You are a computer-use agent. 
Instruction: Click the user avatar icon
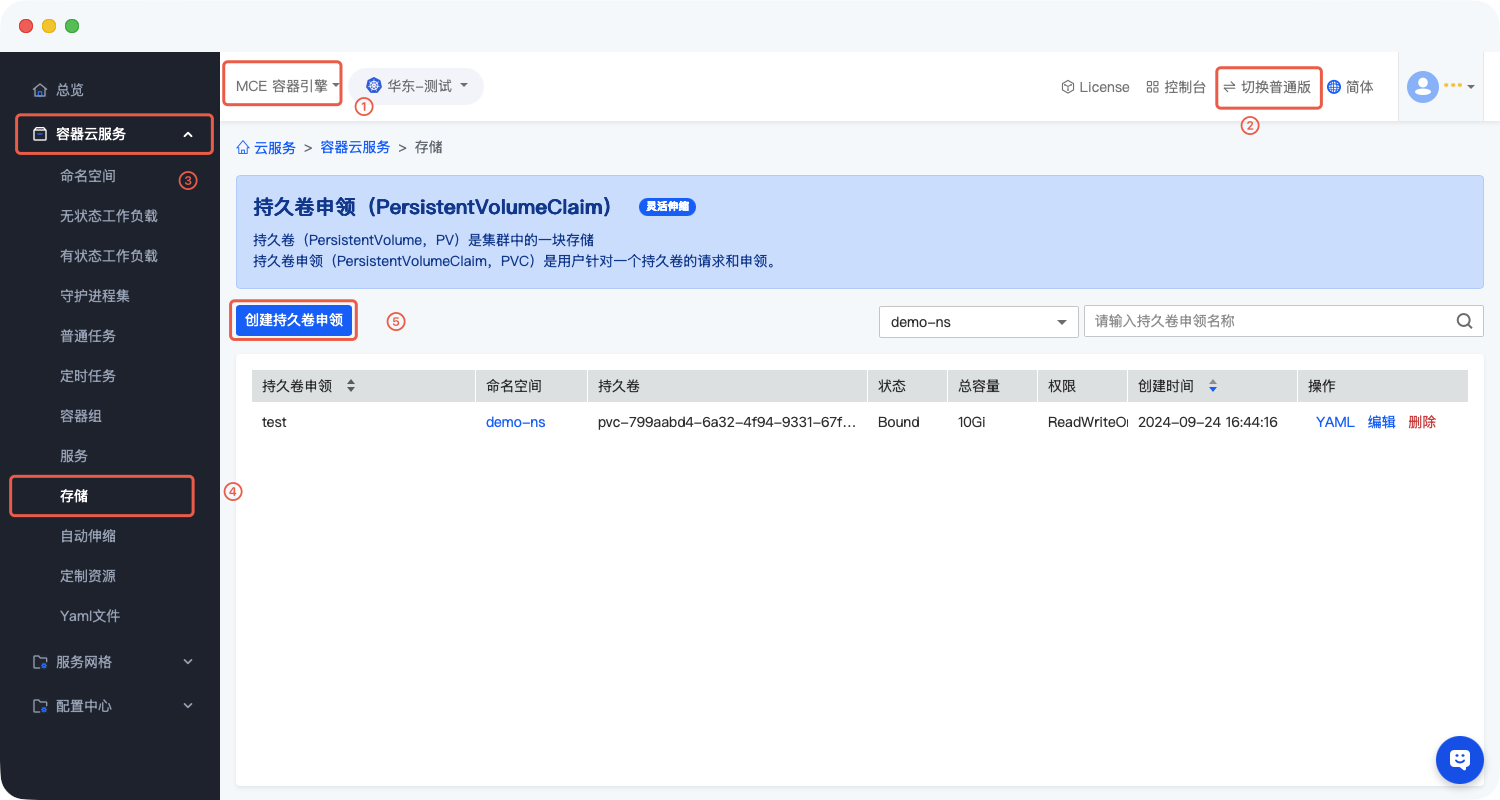1422,87
